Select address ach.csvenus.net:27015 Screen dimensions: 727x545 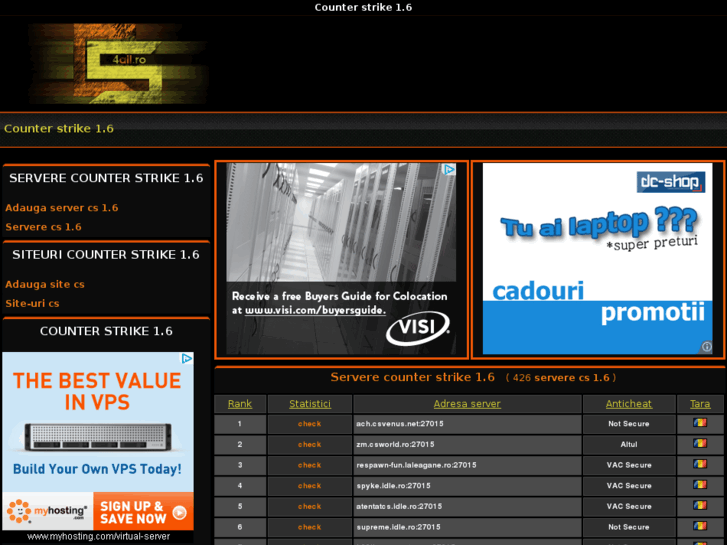pos(400,424)
